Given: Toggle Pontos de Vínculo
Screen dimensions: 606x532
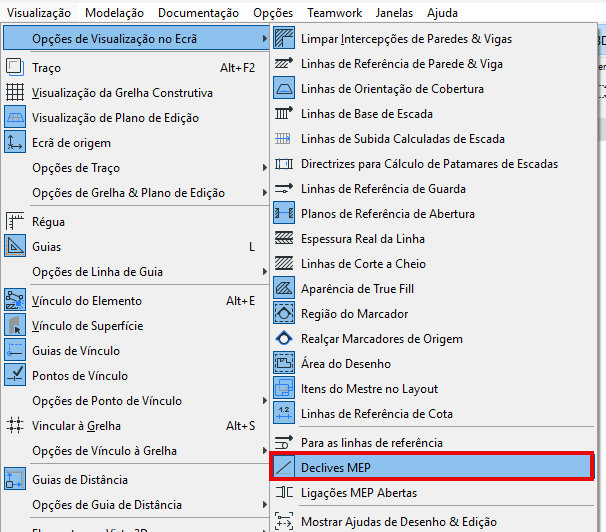Looking at the screenshot, I should [x=135, y=376].
